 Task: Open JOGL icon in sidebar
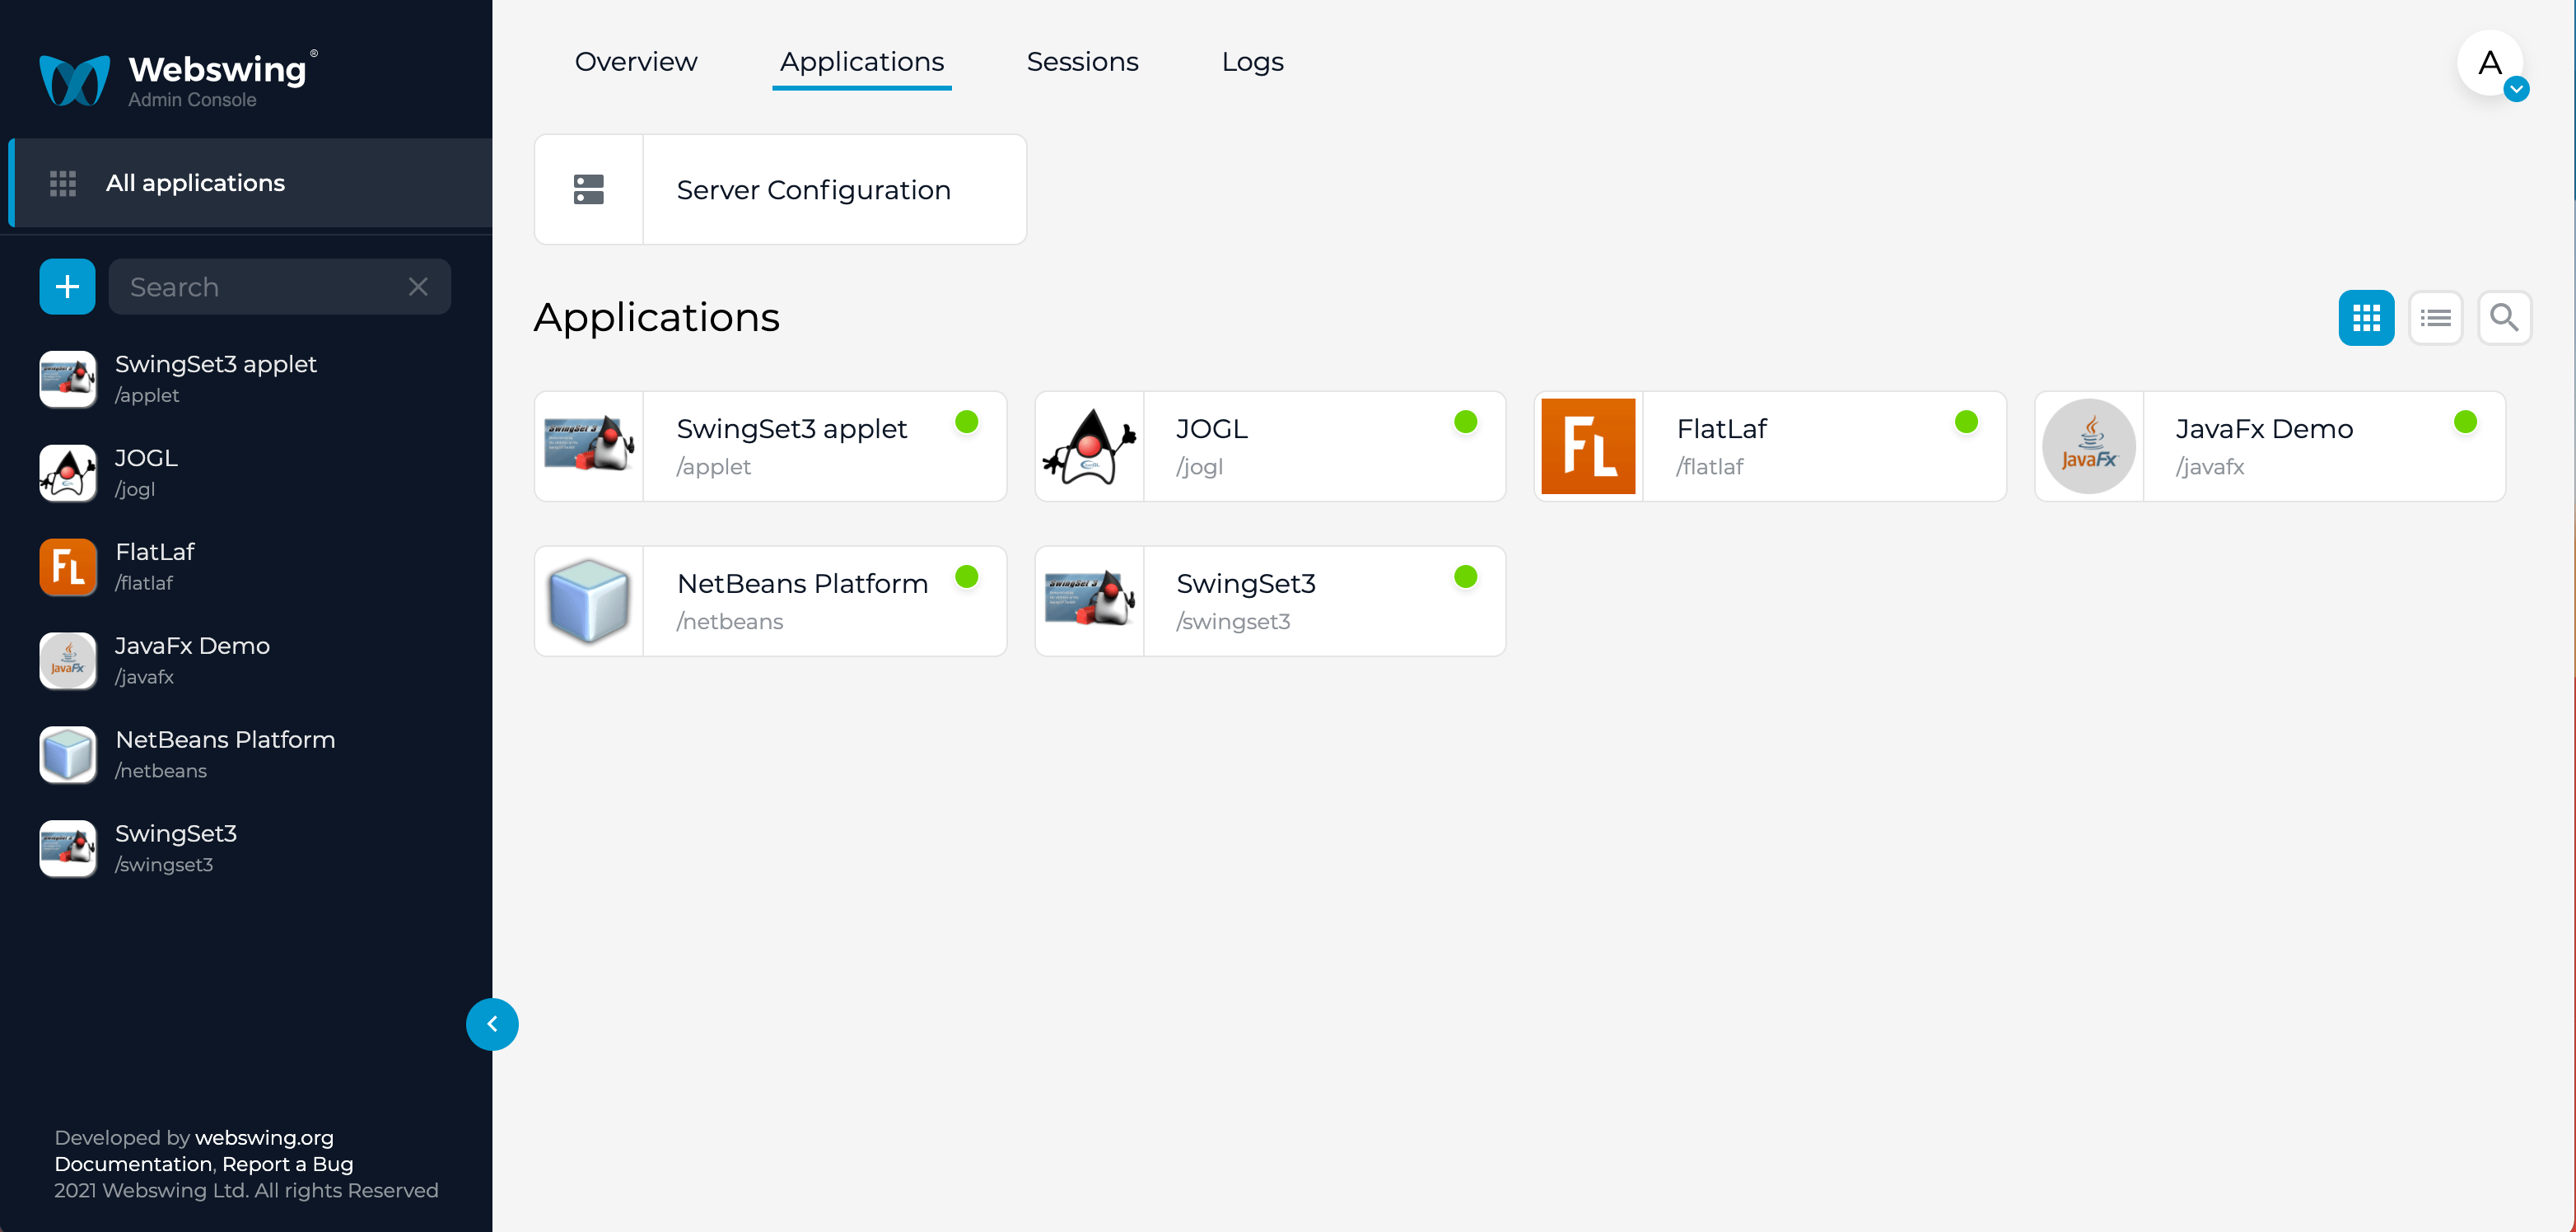click(x=68, y=473)
